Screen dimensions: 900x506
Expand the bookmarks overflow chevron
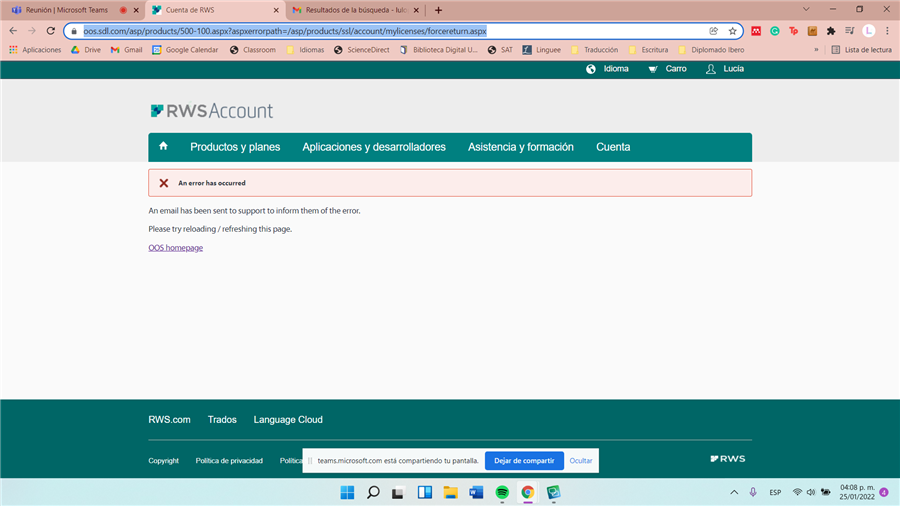[x=816, y=50]
